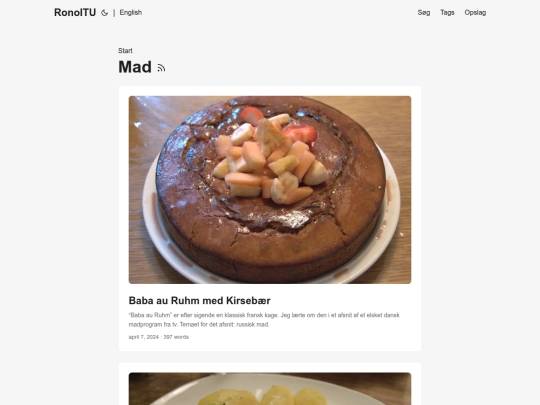Click the Start breadcrumb link
Viewport: 540px width, 405px height.
(125, 51)
